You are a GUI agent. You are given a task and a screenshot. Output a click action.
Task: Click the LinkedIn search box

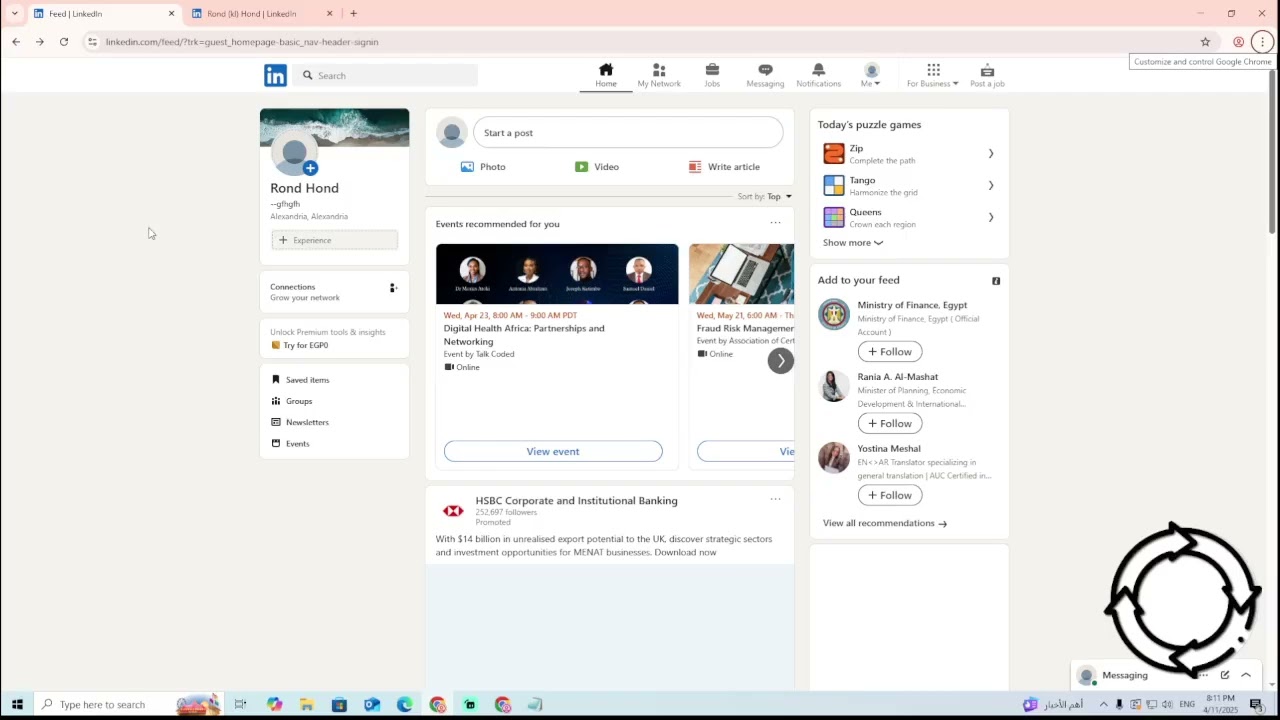385,75
